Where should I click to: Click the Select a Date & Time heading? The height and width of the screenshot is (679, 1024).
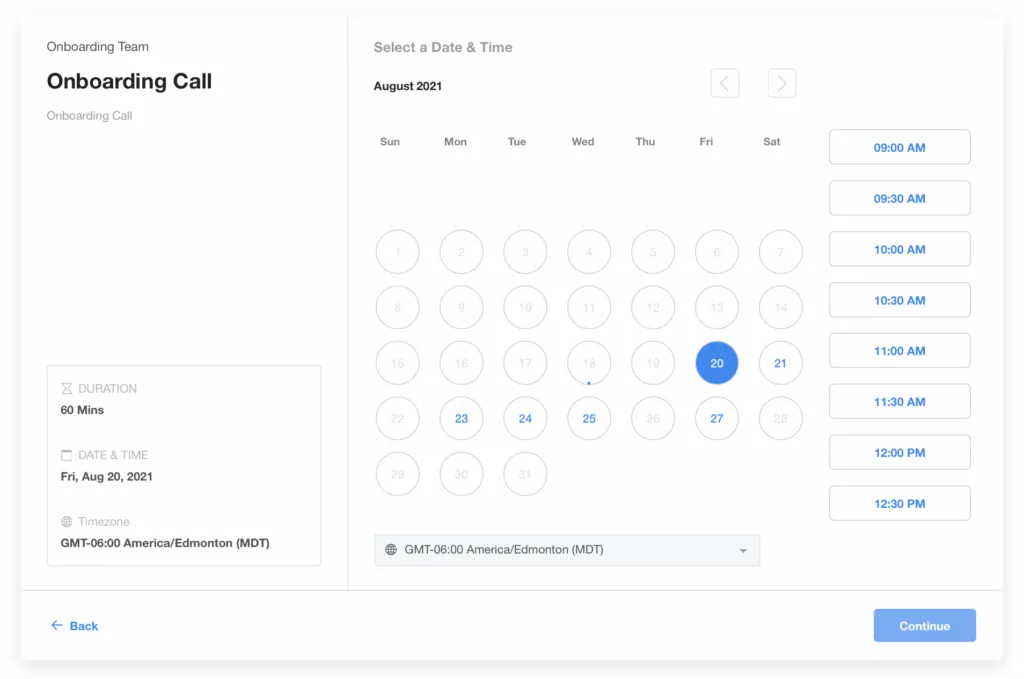[x=443, y=47]
